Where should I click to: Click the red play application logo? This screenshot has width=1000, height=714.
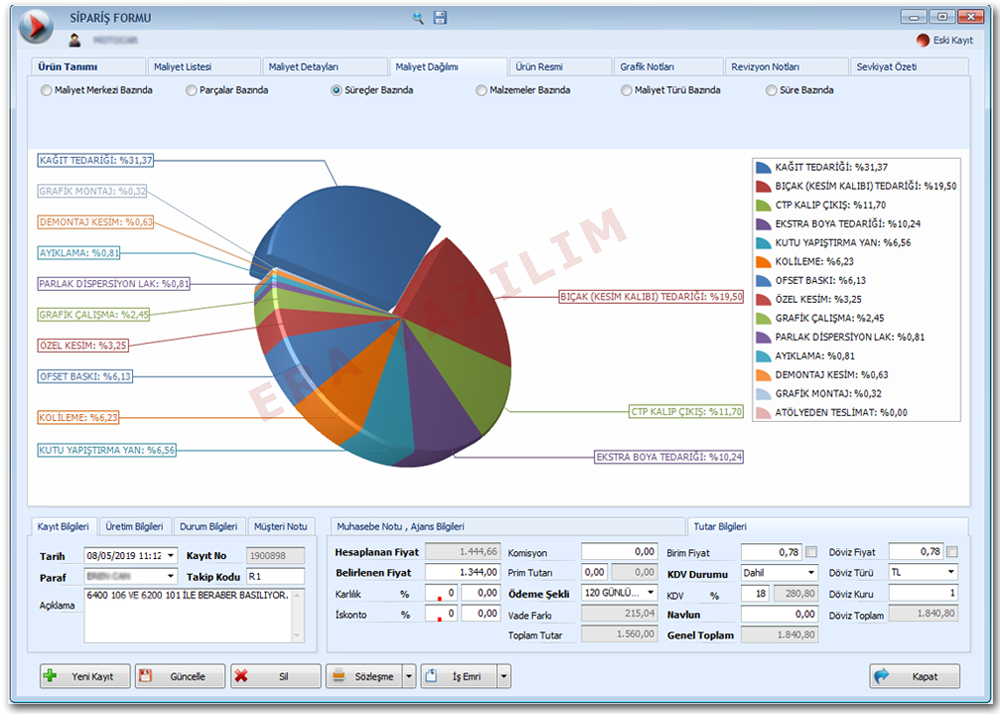(36, 27)
